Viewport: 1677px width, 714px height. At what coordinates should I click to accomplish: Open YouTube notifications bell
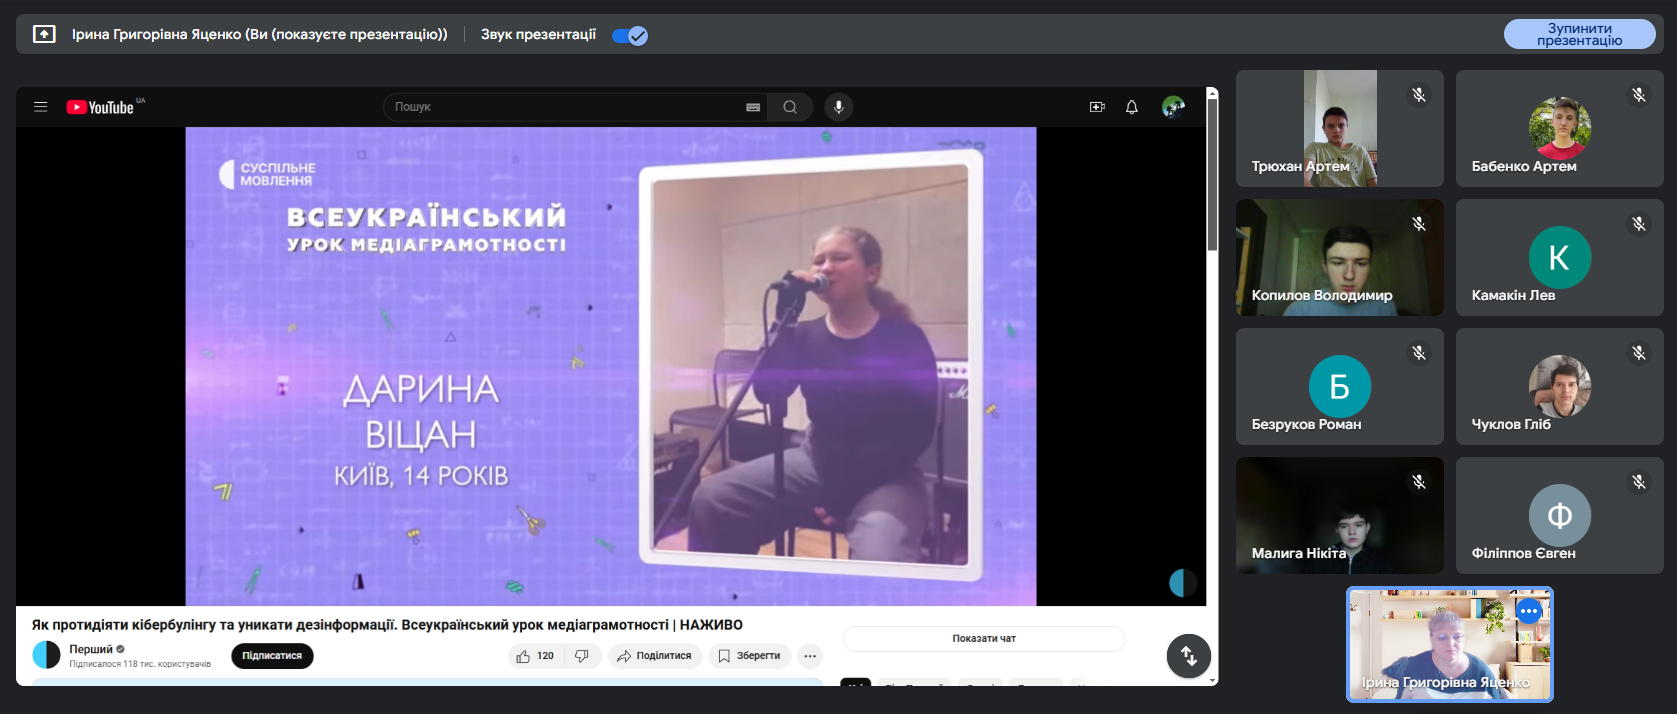[1132, 107]
